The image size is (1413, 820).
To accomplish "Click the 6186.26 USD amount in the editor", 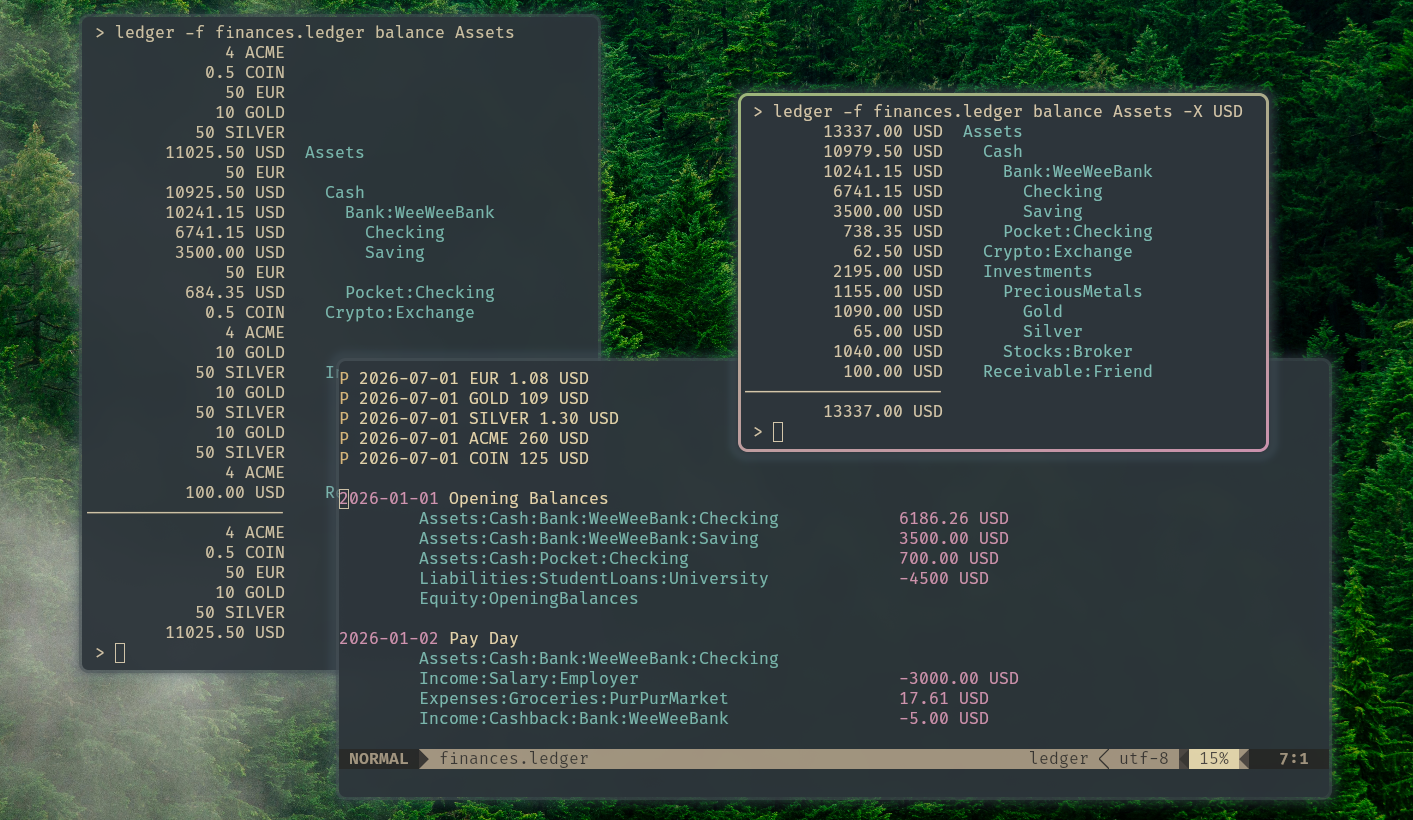I will coord(954,518).
